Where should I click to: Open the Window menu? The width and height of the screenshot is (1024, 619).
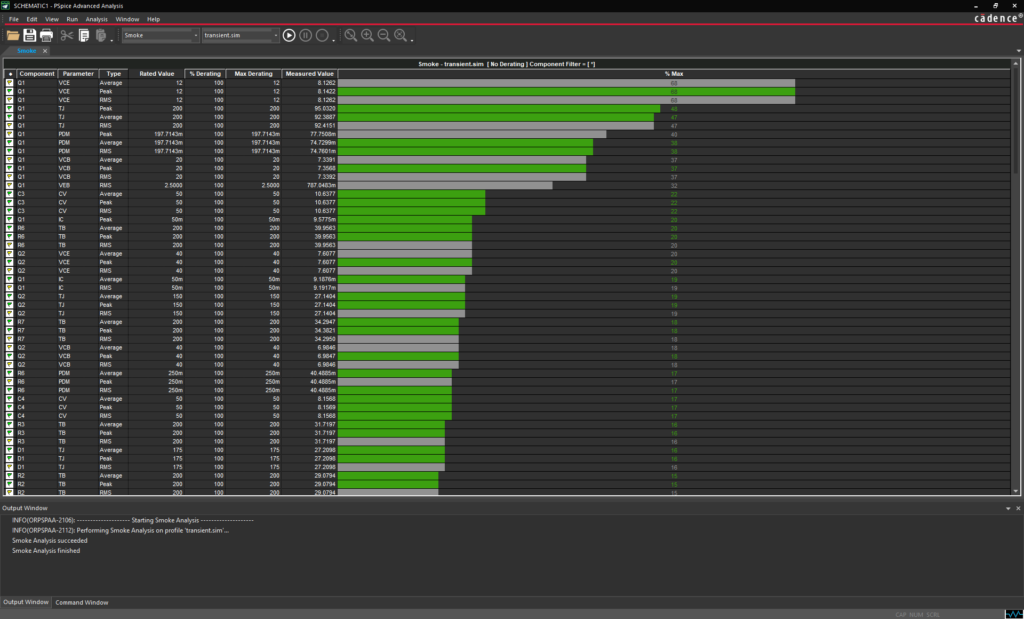tap(127, 20)
